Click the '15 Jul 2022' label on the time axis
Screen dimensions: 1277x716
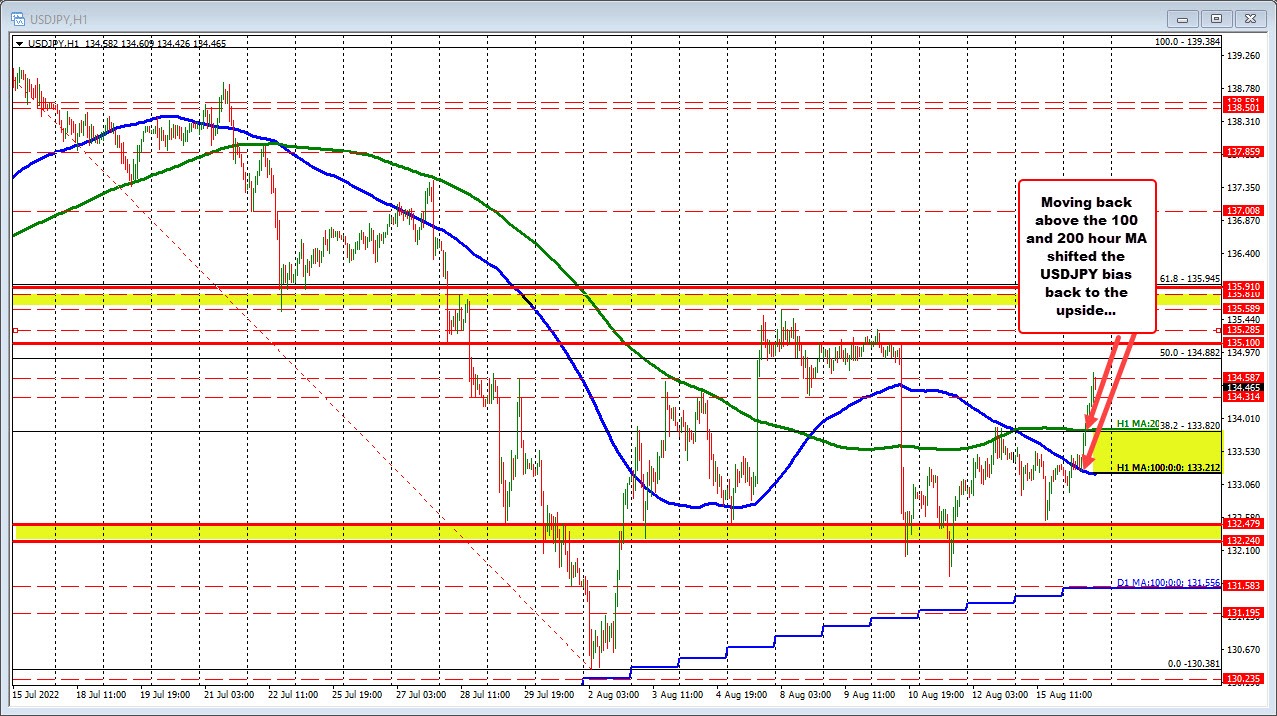(38, 694)
